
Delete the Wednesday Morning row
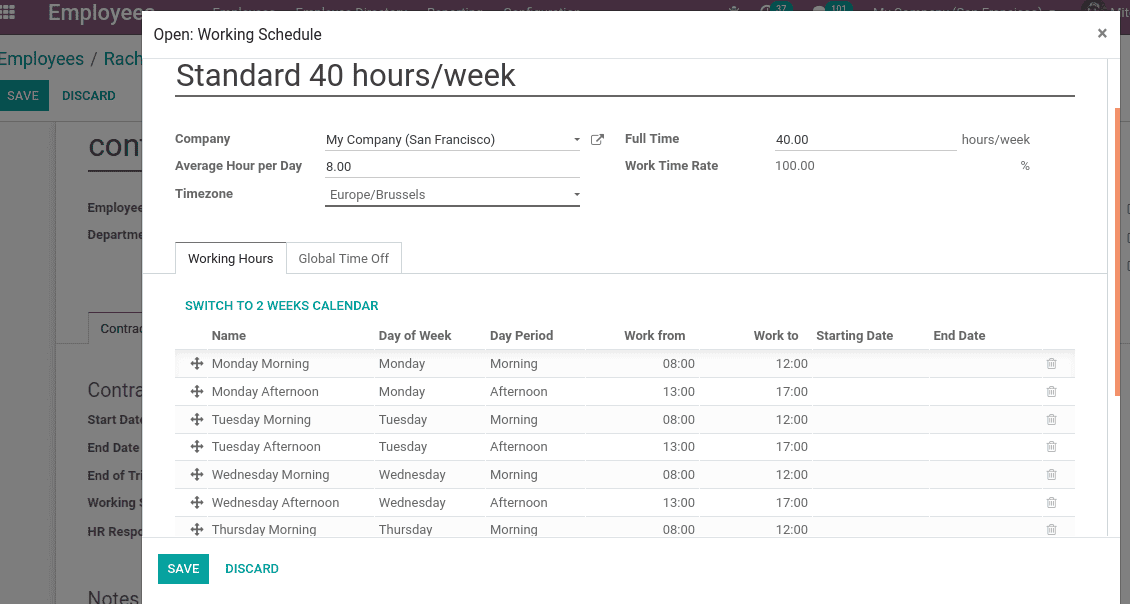pyautogui.click(x=1051, y=474)
